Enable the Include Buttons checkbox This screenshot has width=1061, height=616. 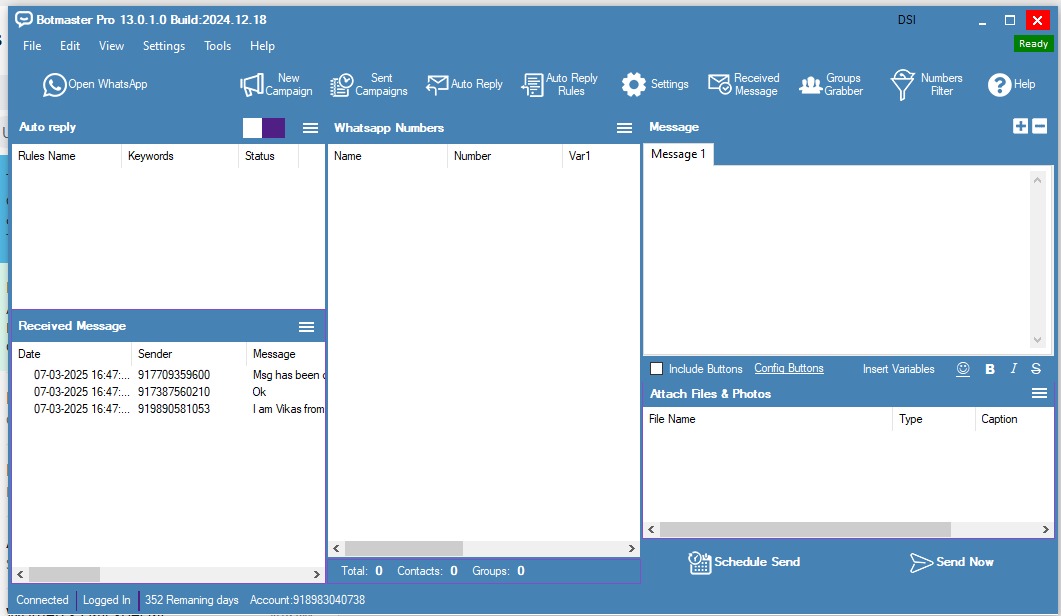[x=657, y=369]
